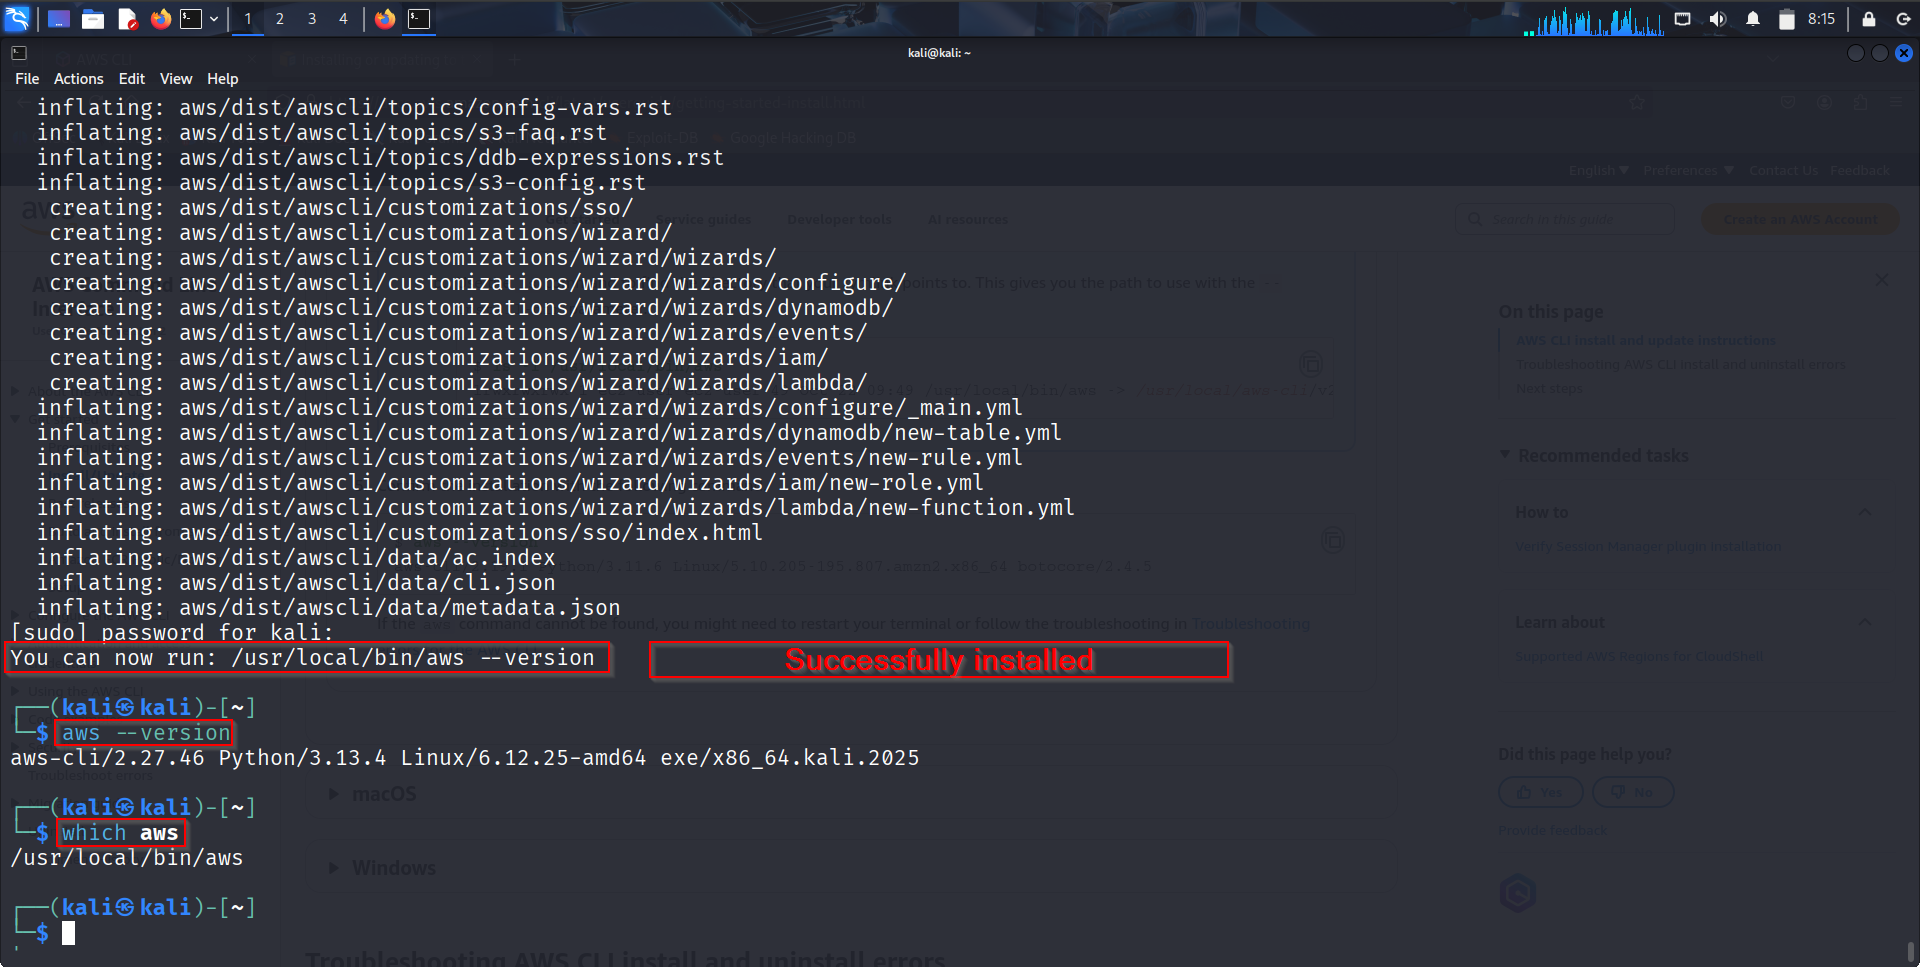The height and width of the screenshot is (967, 1920).
Task: Launch Firefox from the panel launcher
Action: pos(160,19)
